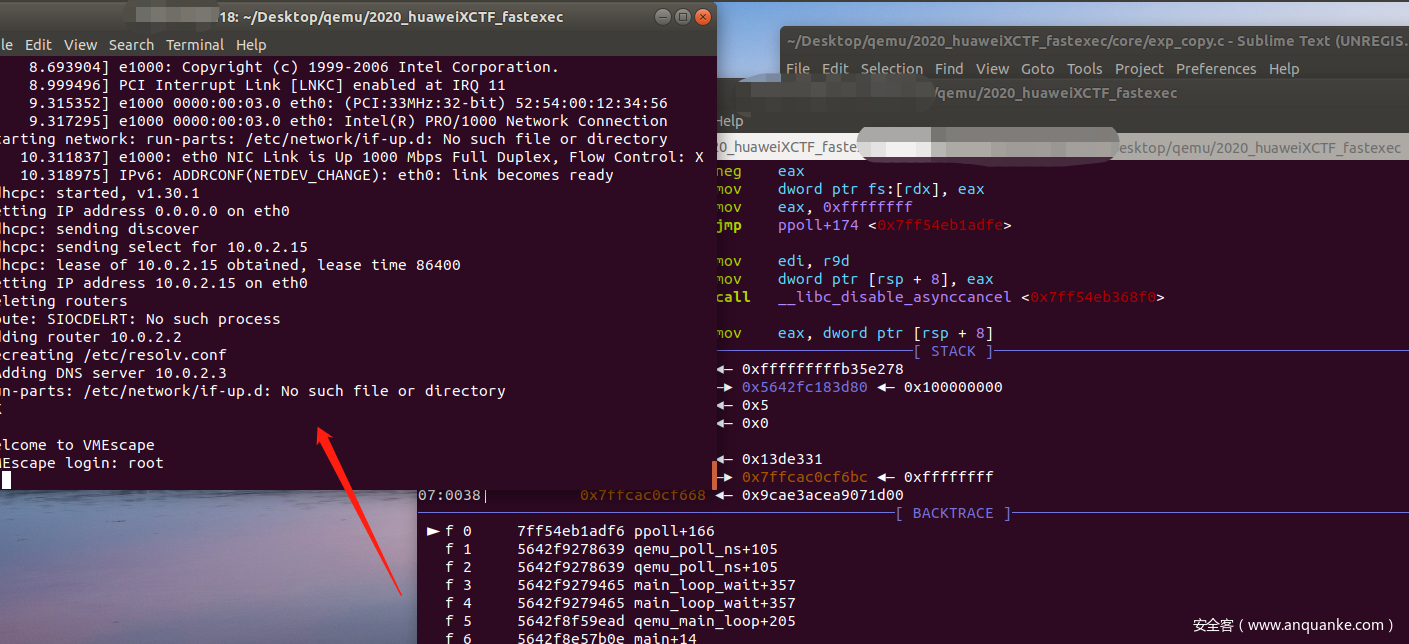The width and height of the screenshot is (1409, 644).
Task: Open Sublime Text's Find menu
Action: [x=949, y=69]
